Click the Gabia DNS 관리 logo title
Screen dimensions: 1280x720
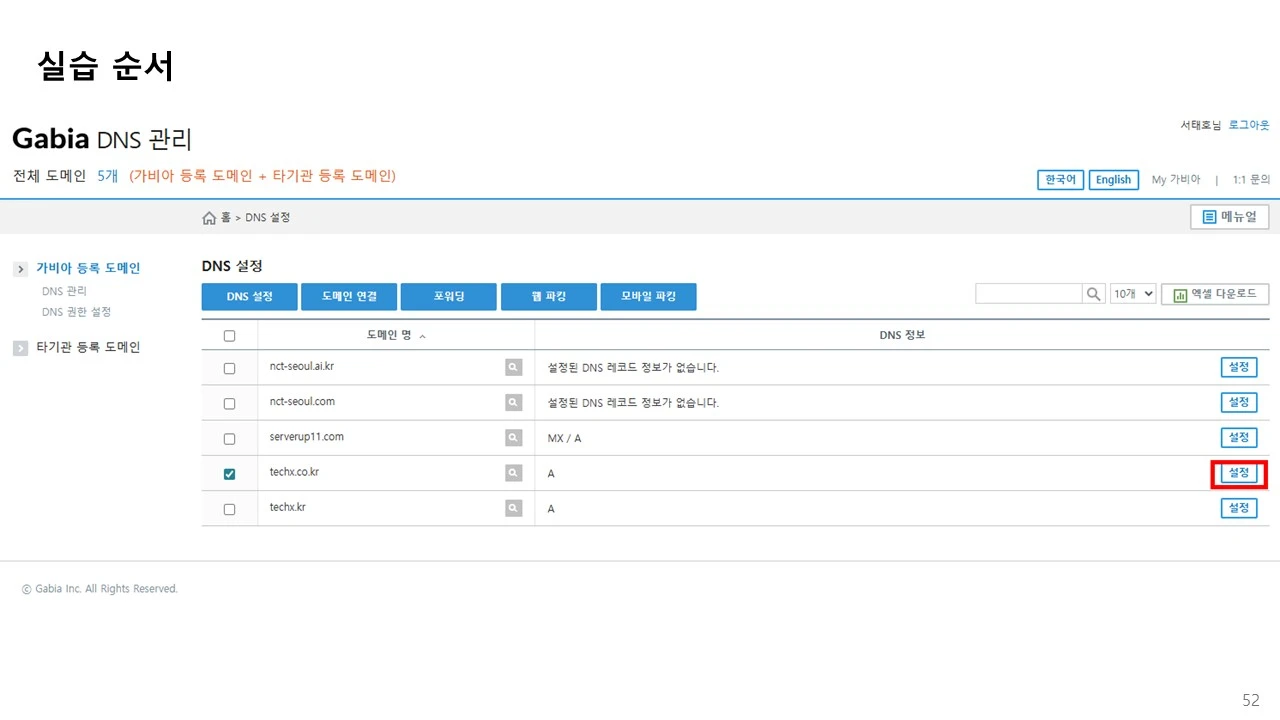(x=101, y=138)
